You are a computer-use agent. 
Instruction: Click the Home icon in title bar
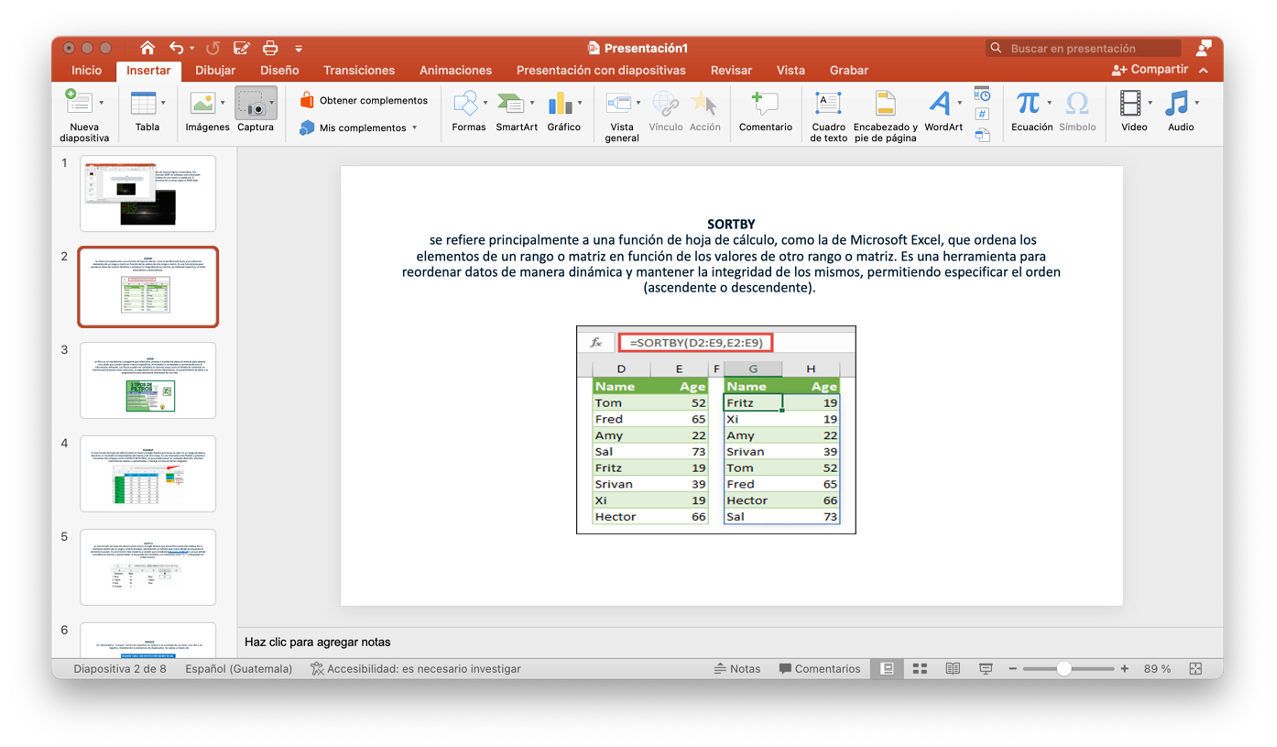click(147, 48)
